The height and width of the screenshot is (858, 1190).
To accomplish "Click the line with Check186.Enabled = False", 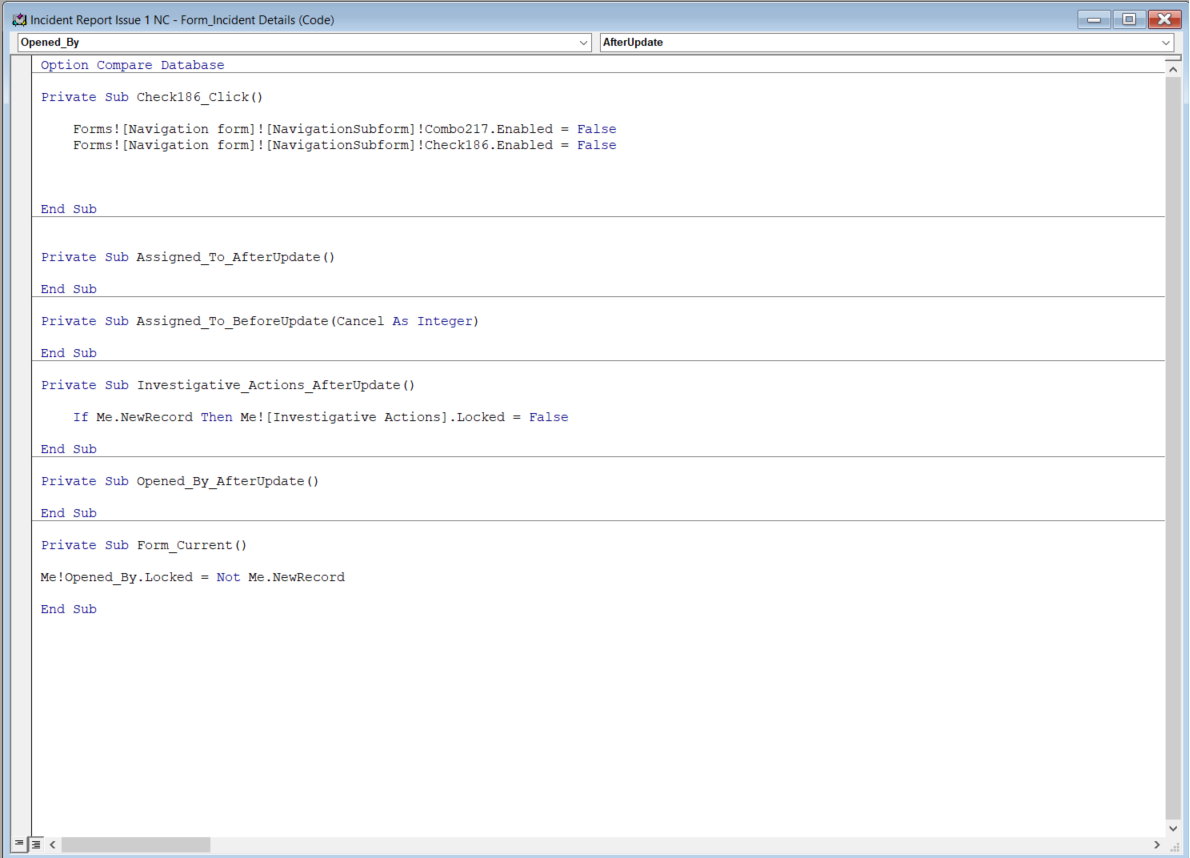I will (345, 145).
